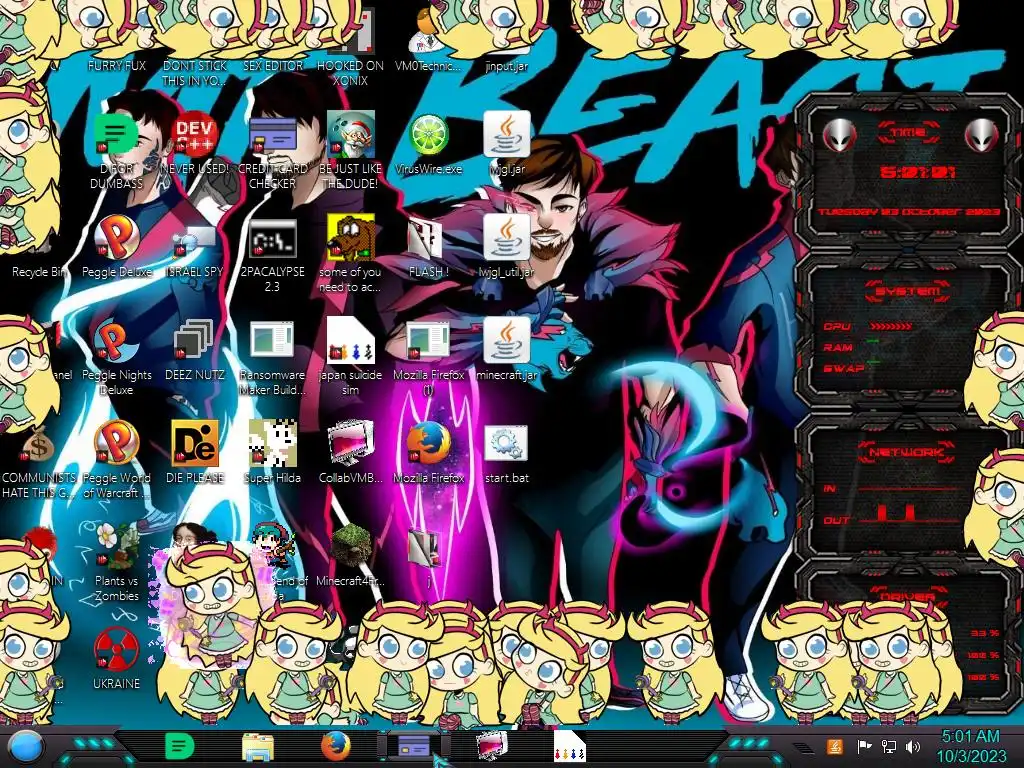Open the CollabVMB... monitor shortcut
1024x768 pixels.
351,443
